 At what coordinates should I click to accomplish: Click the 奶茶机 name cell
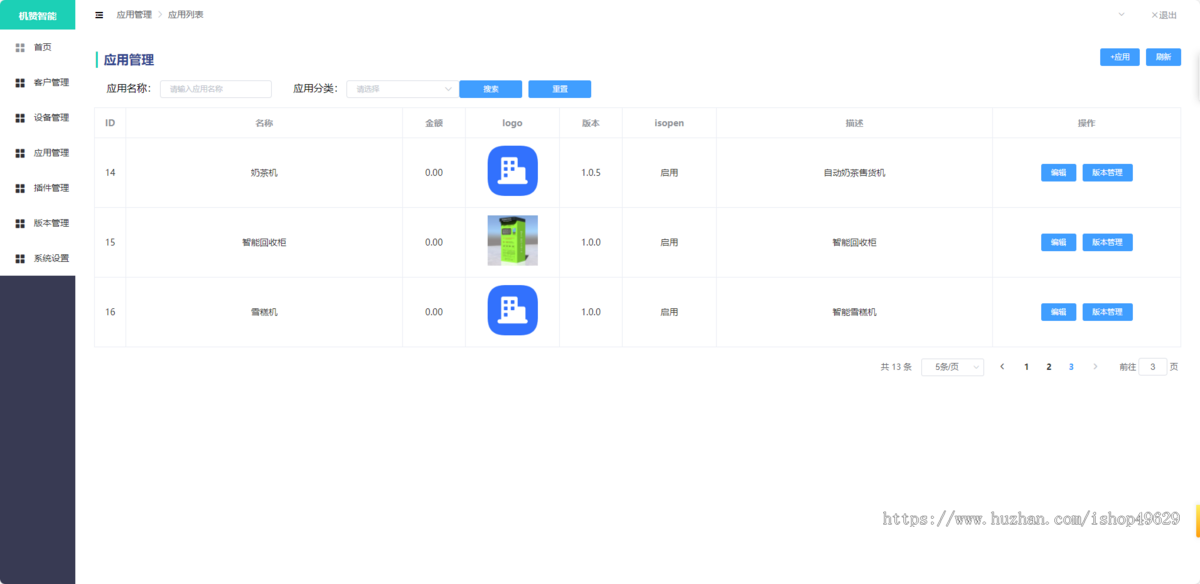point(264,173)
